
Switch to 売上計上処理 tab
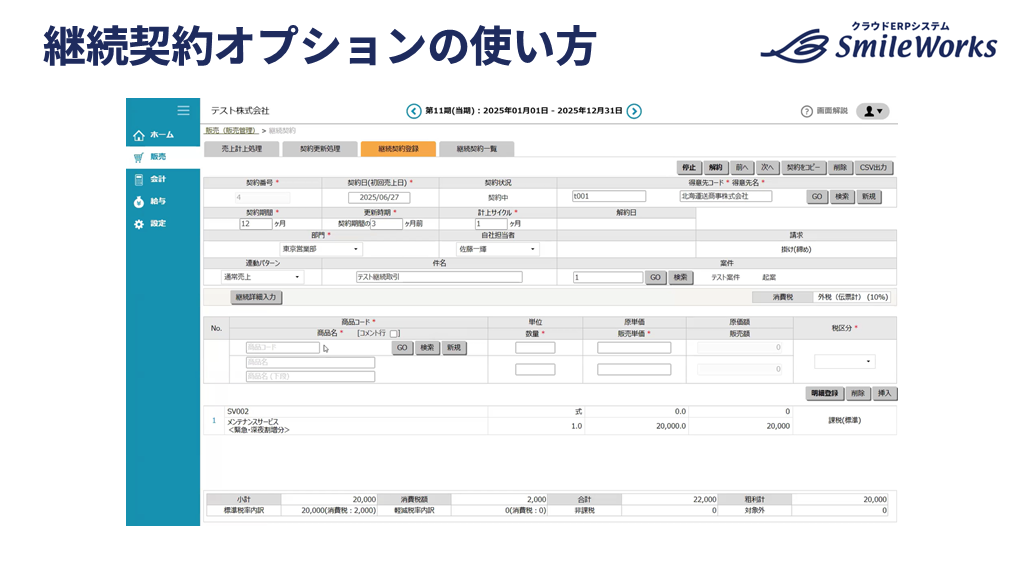pos(242,149)
